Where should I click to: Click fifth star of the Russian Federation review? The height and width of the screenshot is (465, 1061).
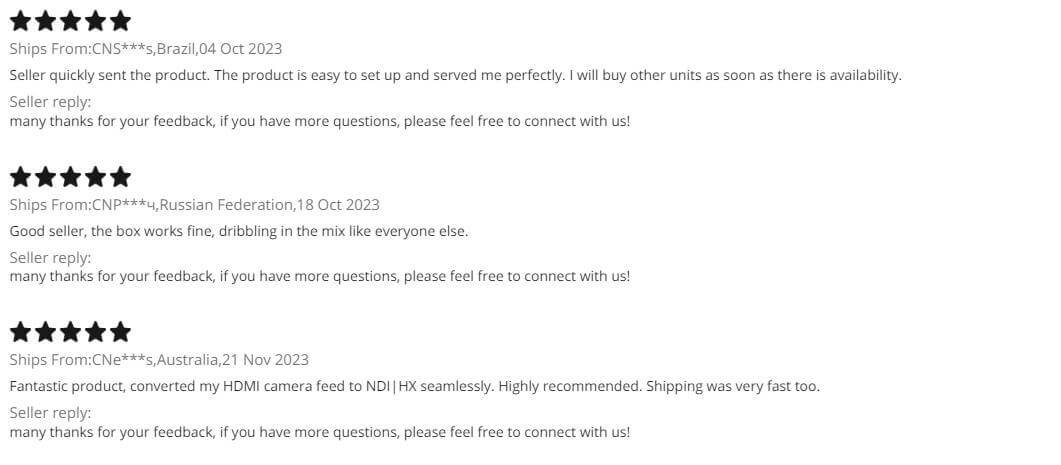120,177
